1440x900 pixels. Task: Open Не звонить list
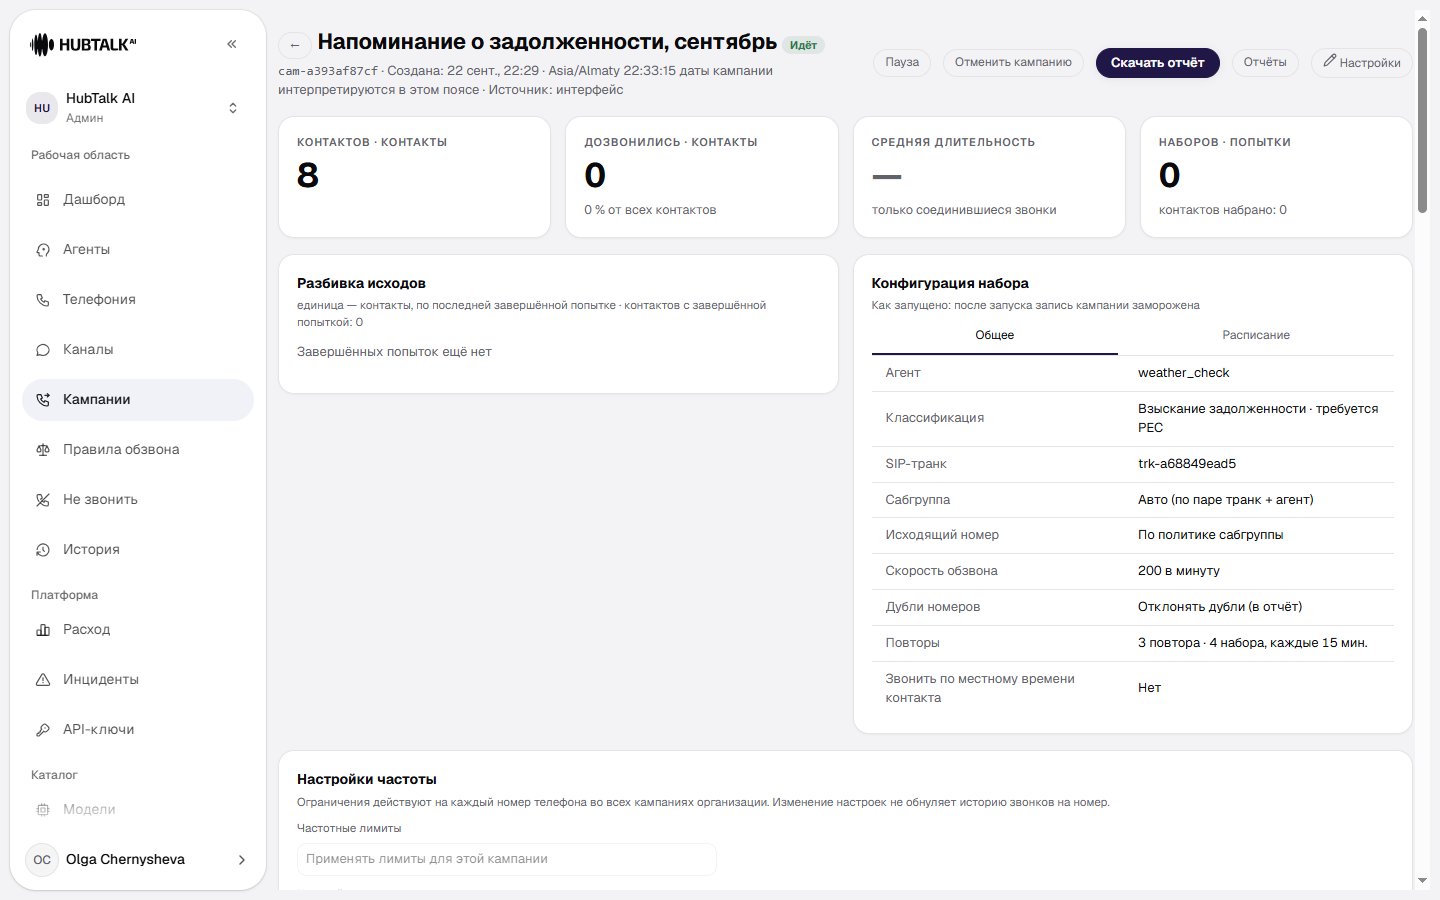click(x=138, y=500)
